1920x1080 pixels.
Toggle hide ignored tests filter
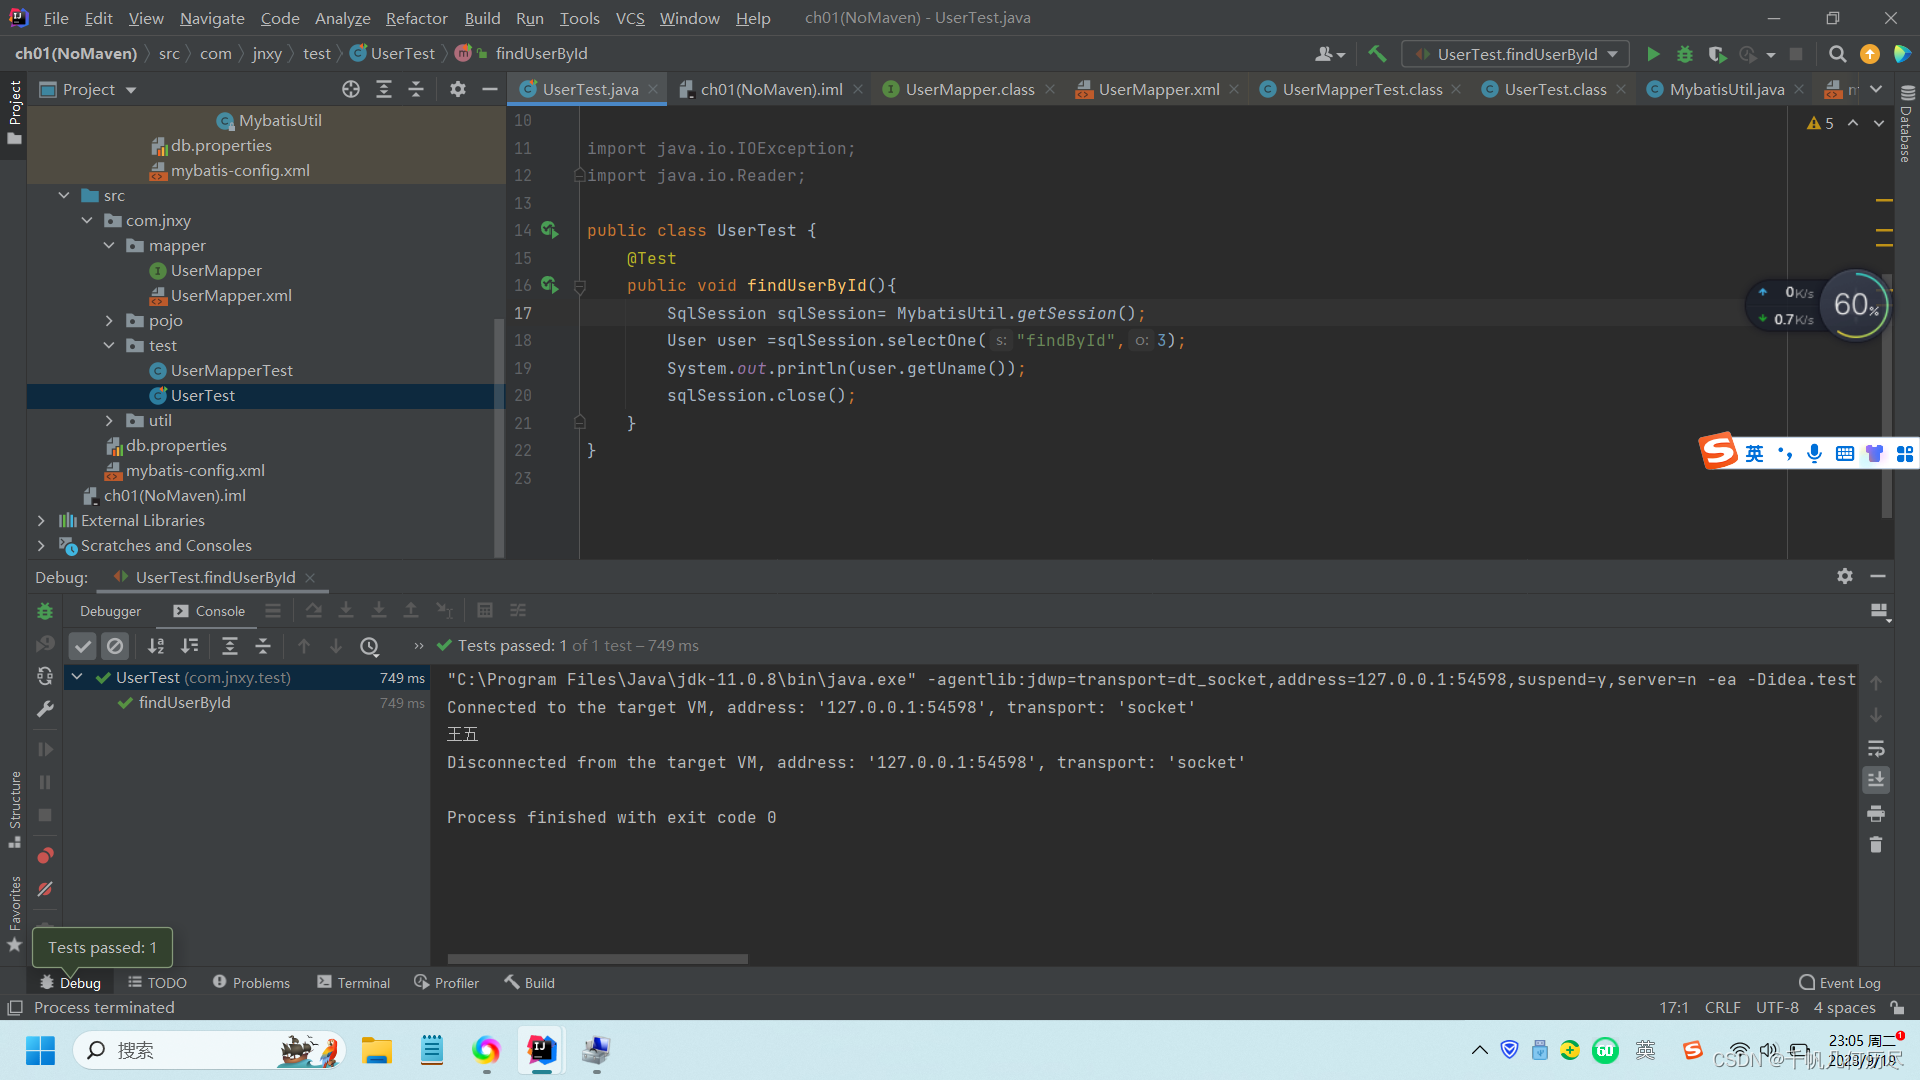115,646
